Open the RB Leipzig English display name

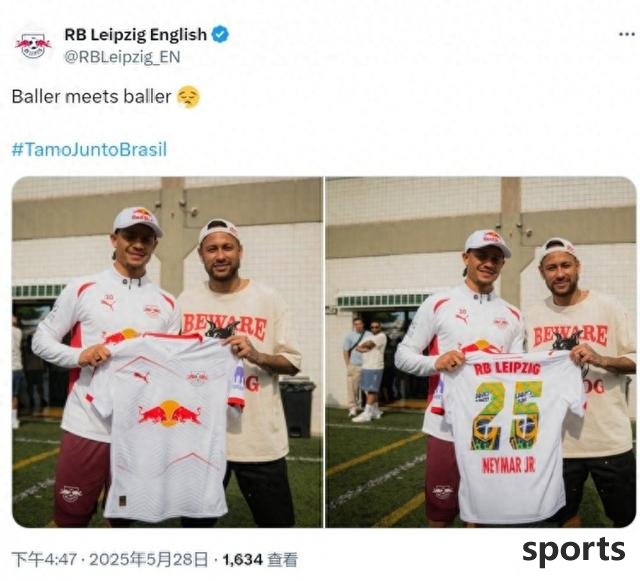136,35
